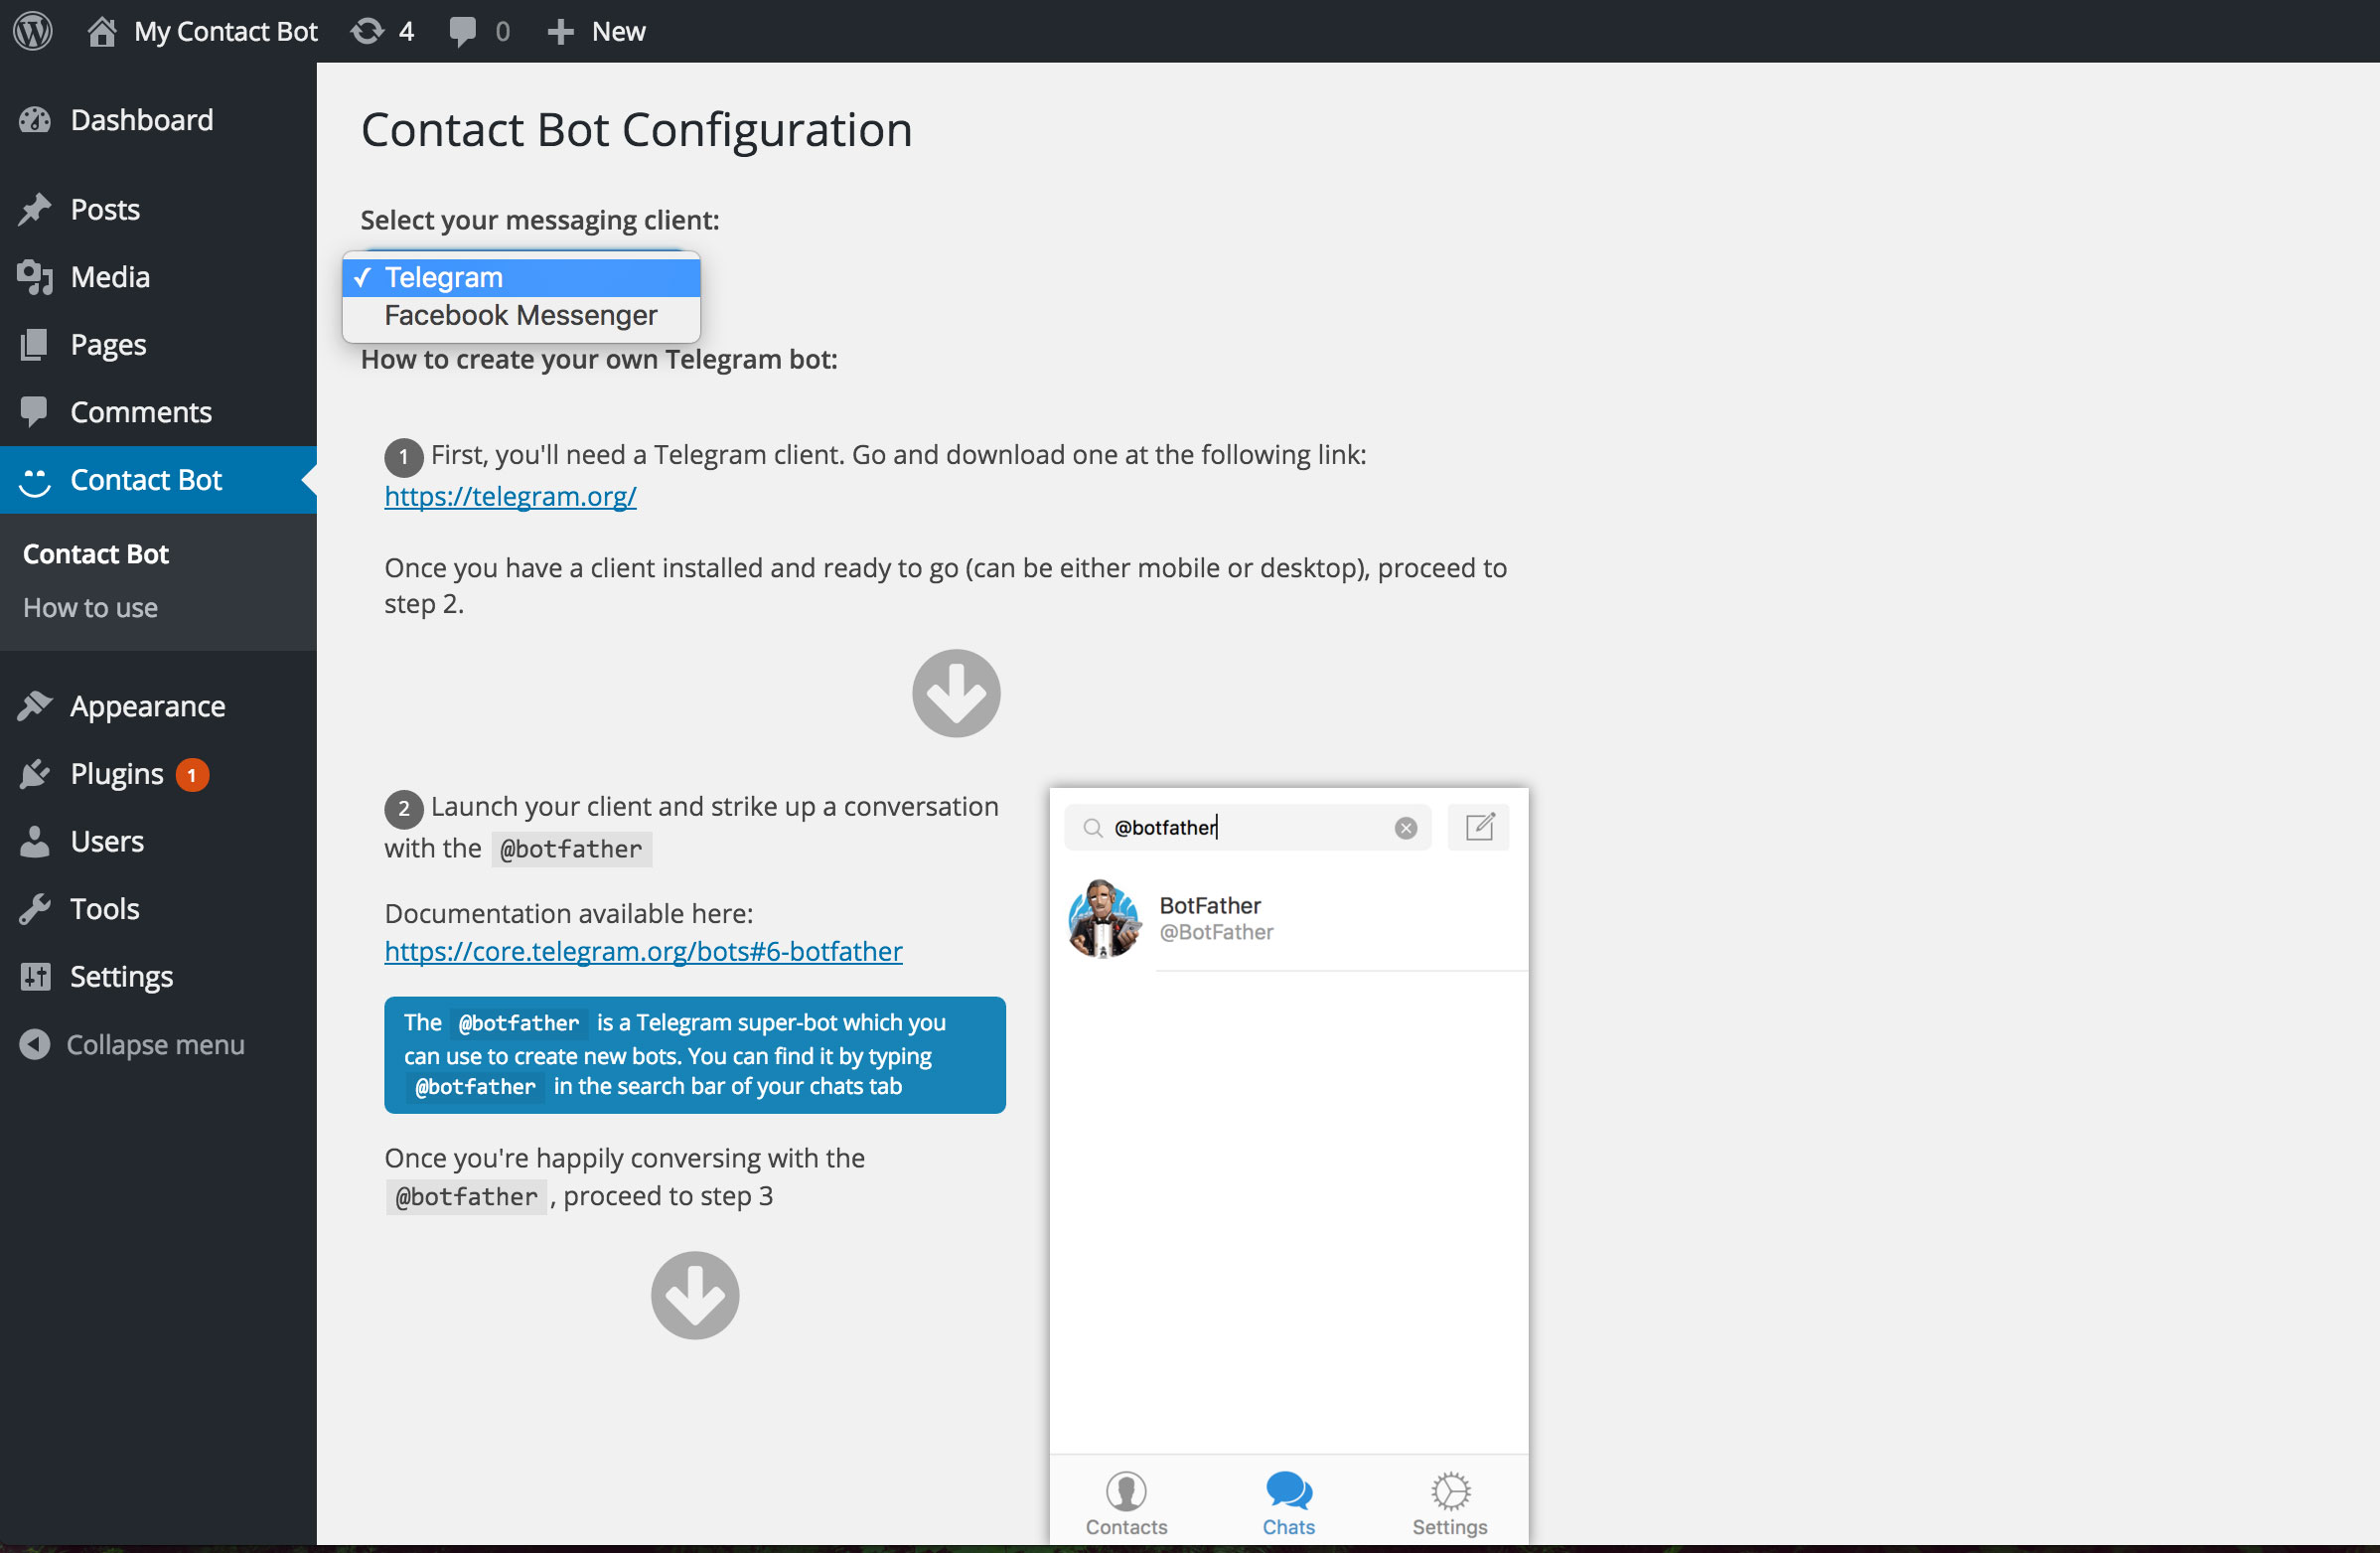Viewport: 2380px width, 1553px height.
Task: Clear the @botfather search field
Action: tap(1405, 828)
